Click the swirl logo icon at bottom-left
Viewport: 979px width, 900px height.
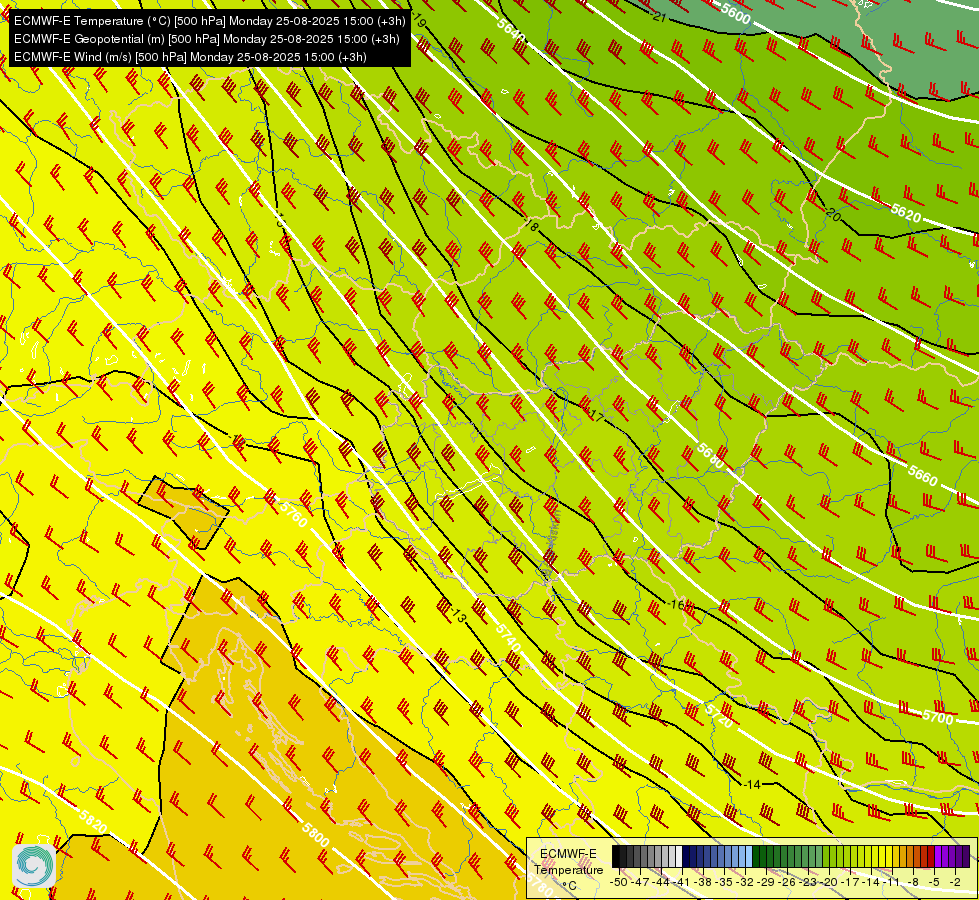(x=34, y=866)
